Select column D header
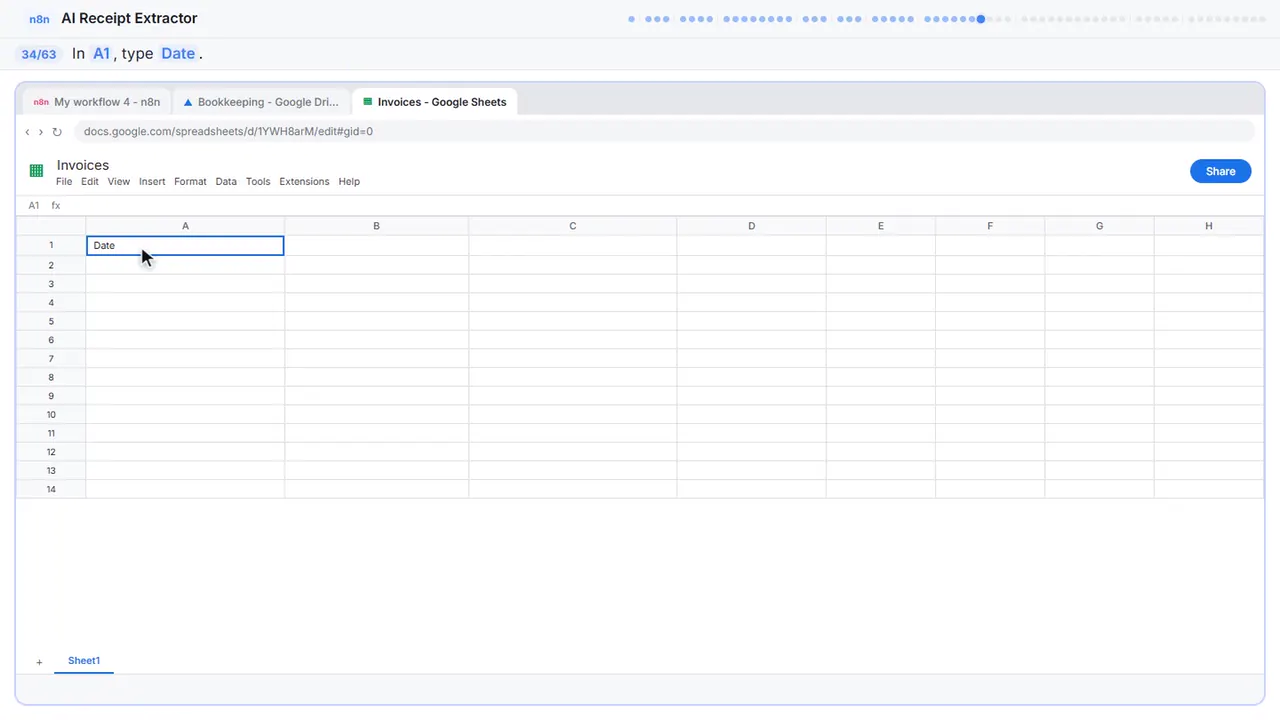This screenshot has width=1280, height=720. point(751,226)
